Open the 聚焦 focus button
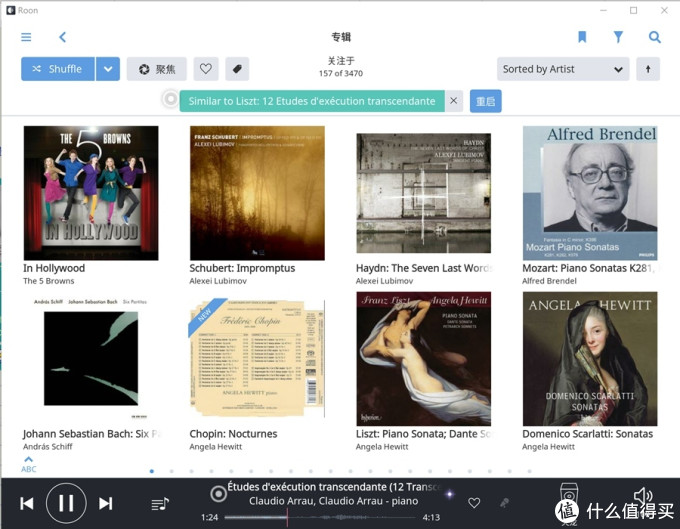This screenshot has width=680, height=529. pos(157,69)
